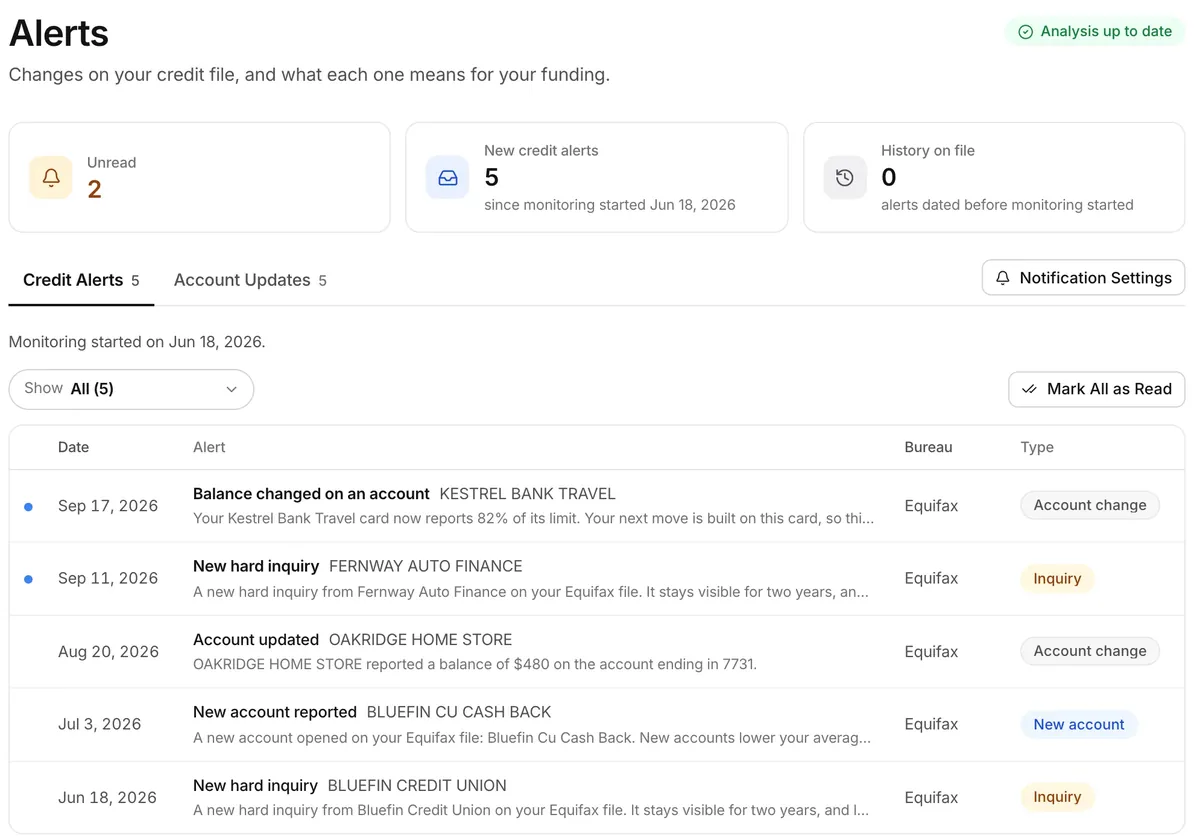
Task: Click the double-check icon in Mark All as Read
Action: 1029,389
